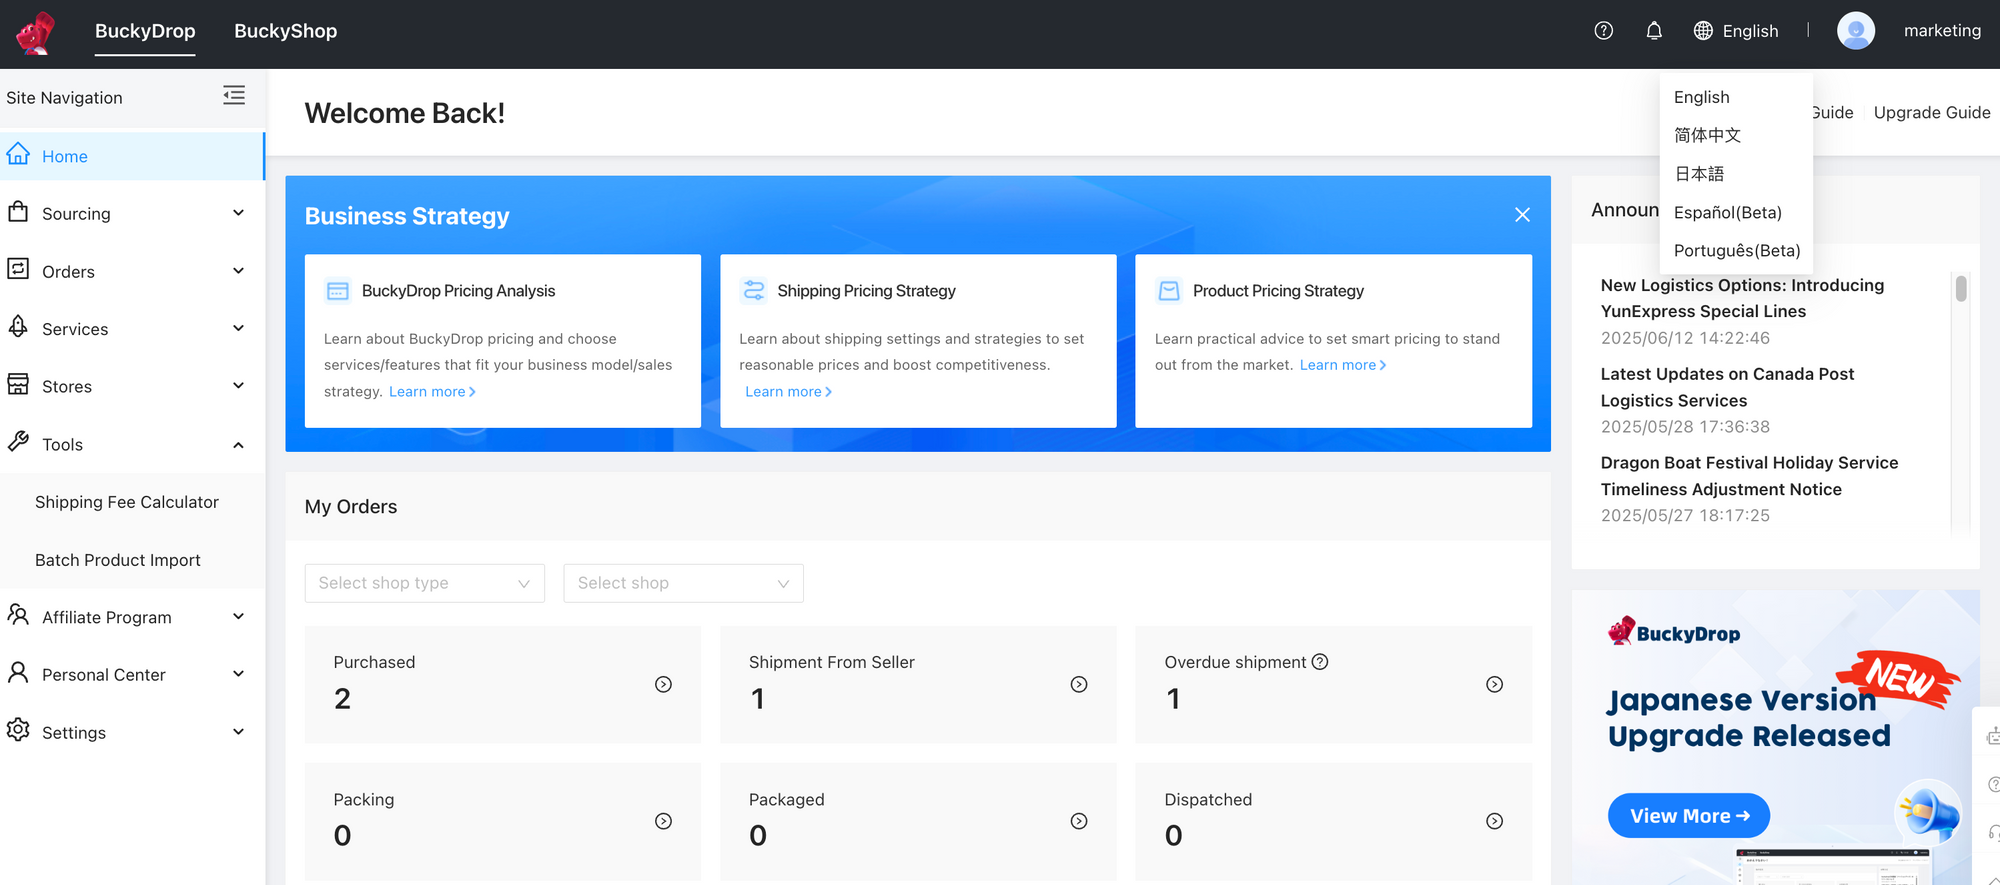This screenshot has height=885, width=2000.
Task: Open the Select shop dropdown
Action: 684,583
